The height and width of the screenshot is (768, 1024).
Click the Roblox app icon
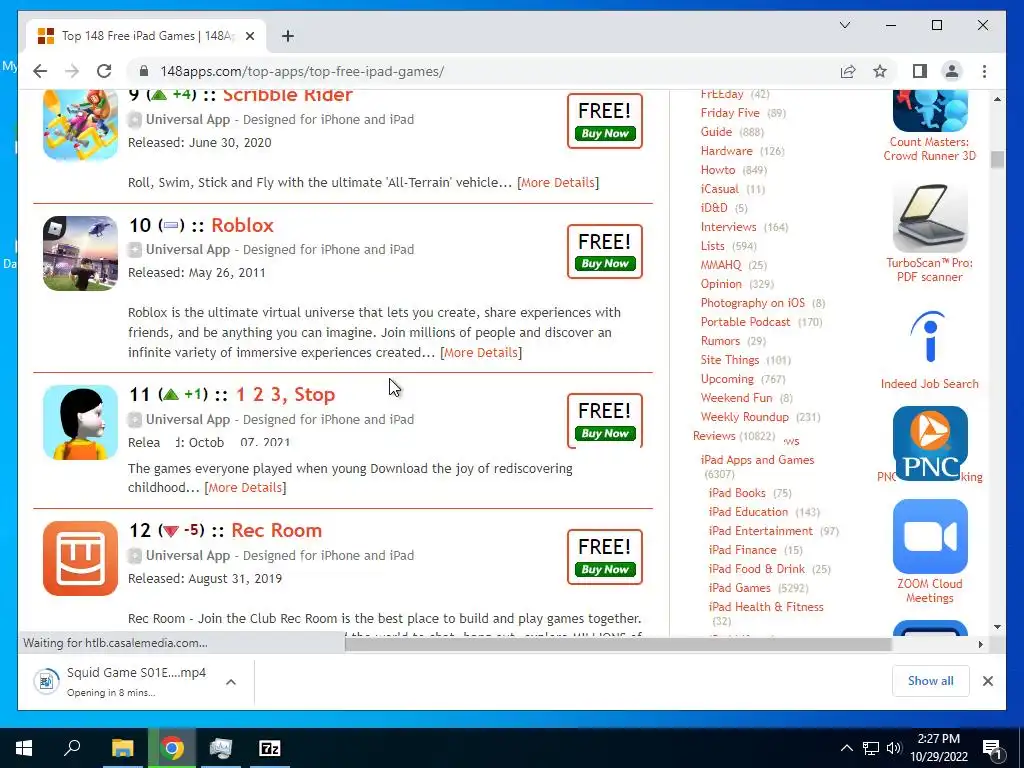click(80, 253)
